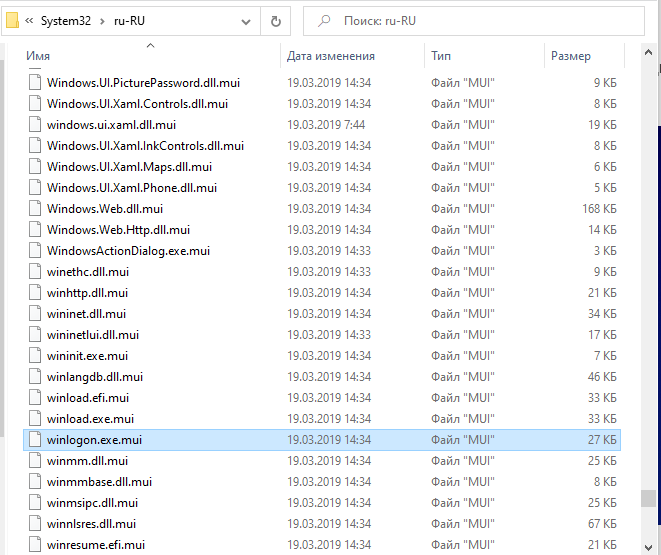
Task: Select wininet.dll.mui file name
Action: 86,314
